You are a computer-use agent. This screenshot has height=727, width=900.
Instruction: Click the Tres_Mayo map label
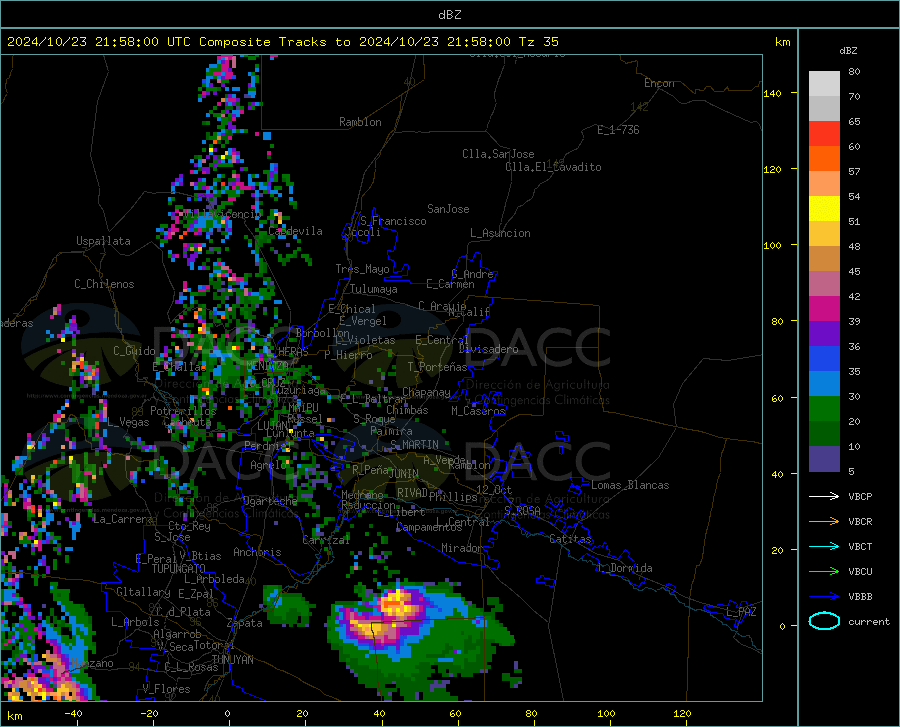coord(362,269)
